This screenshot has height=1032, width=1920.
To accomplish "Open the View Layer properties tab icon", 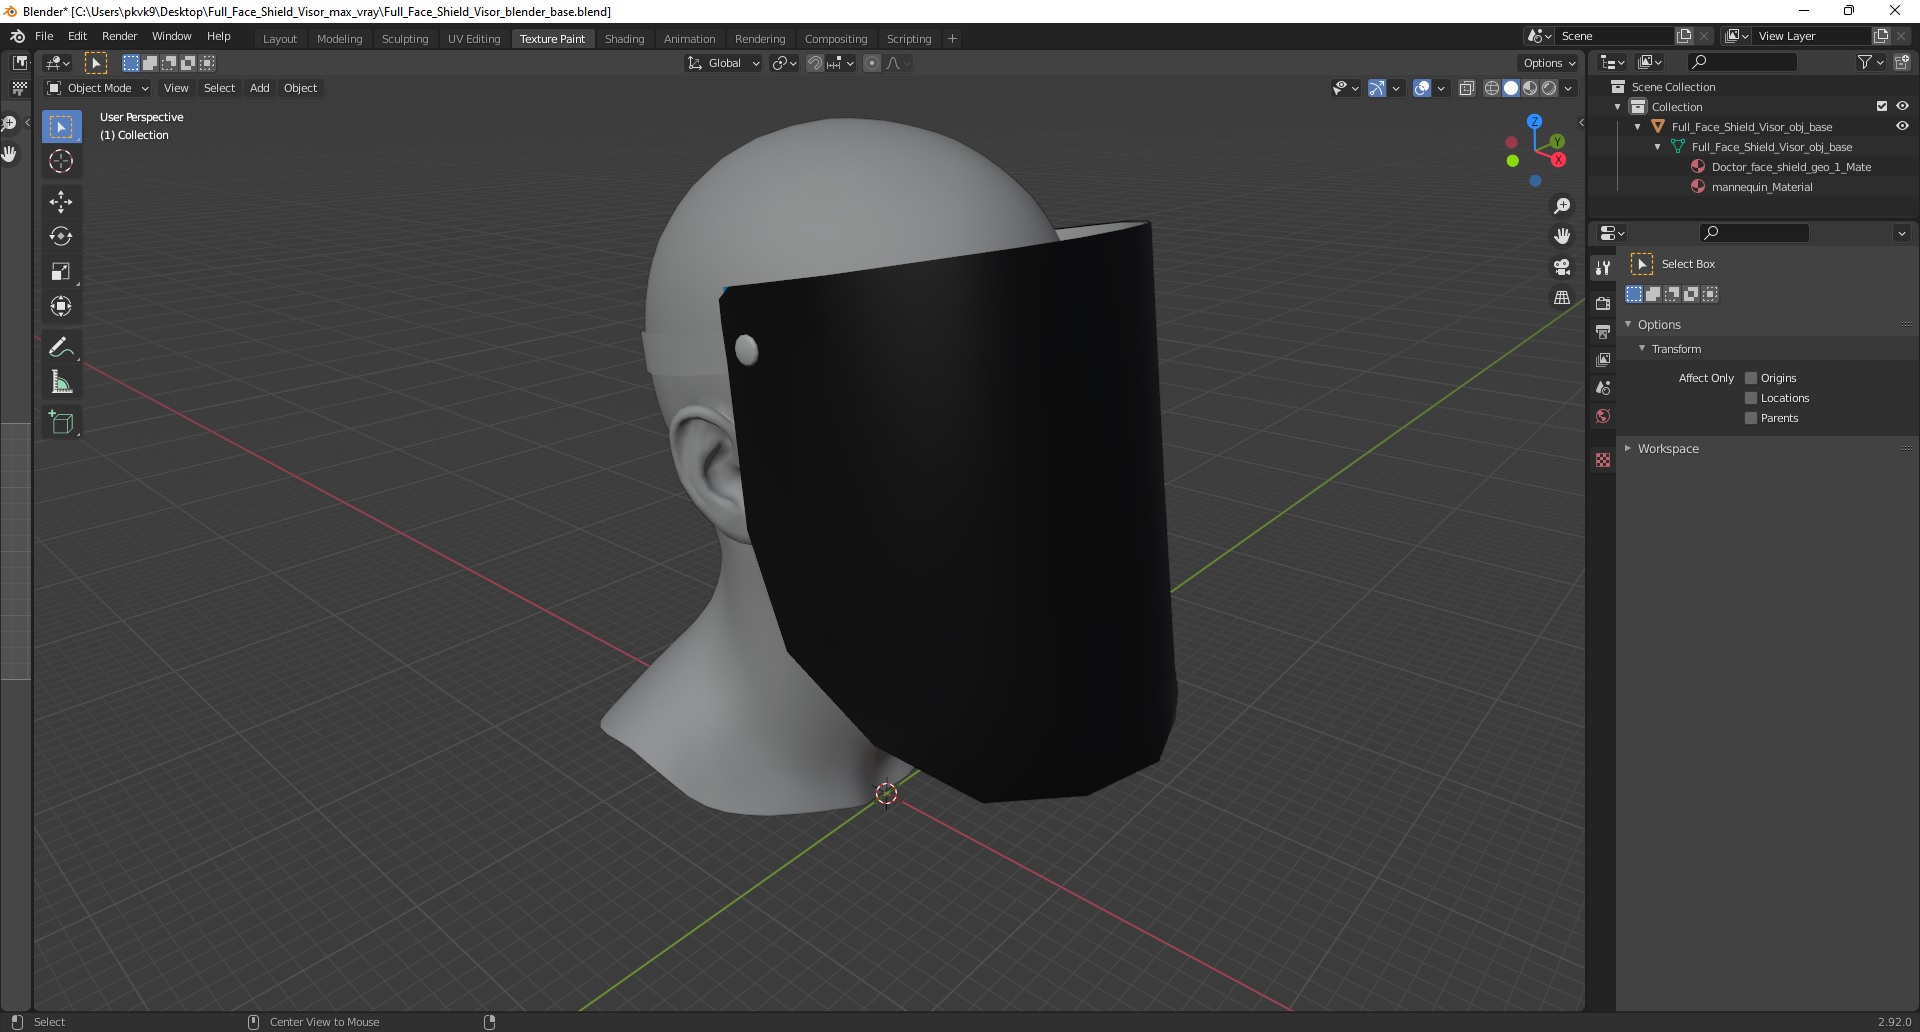I will 1603,359.
